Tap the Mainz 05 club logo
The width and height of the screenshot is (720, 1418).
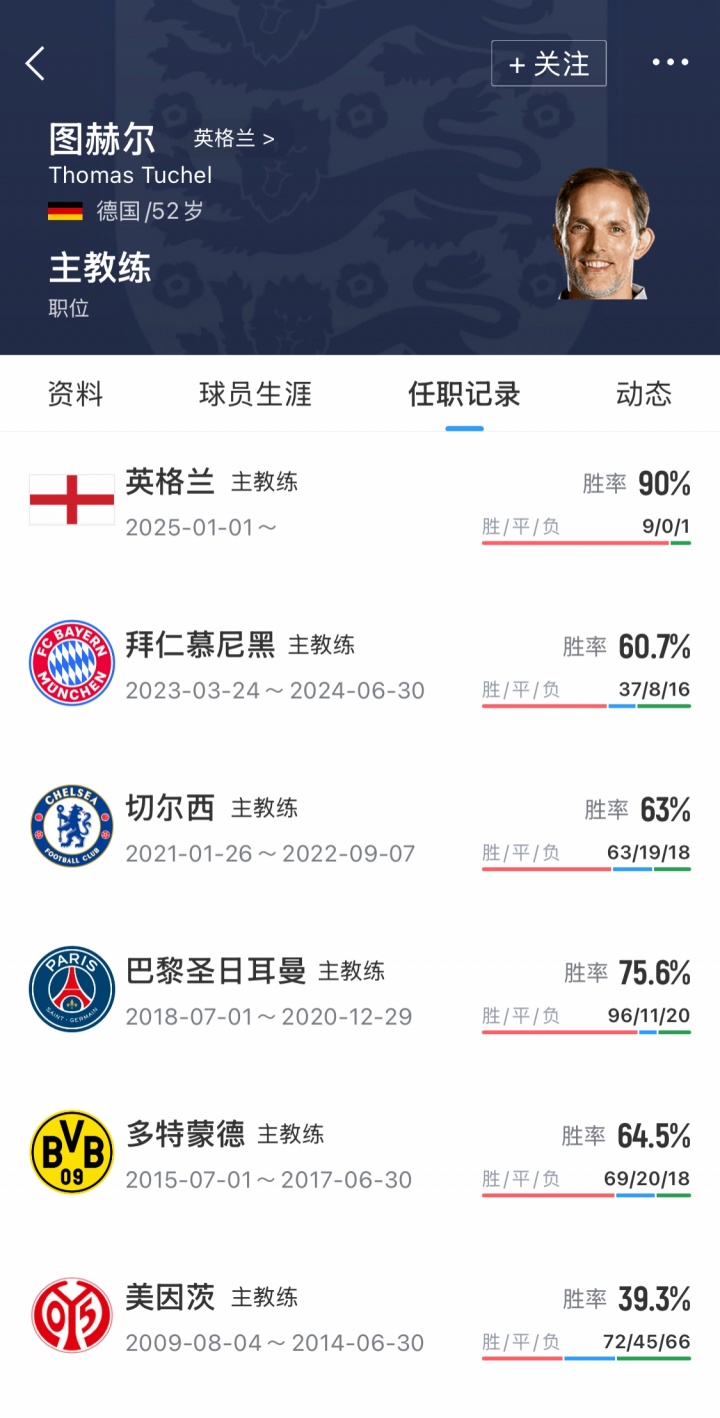(x=72, y=1314)
